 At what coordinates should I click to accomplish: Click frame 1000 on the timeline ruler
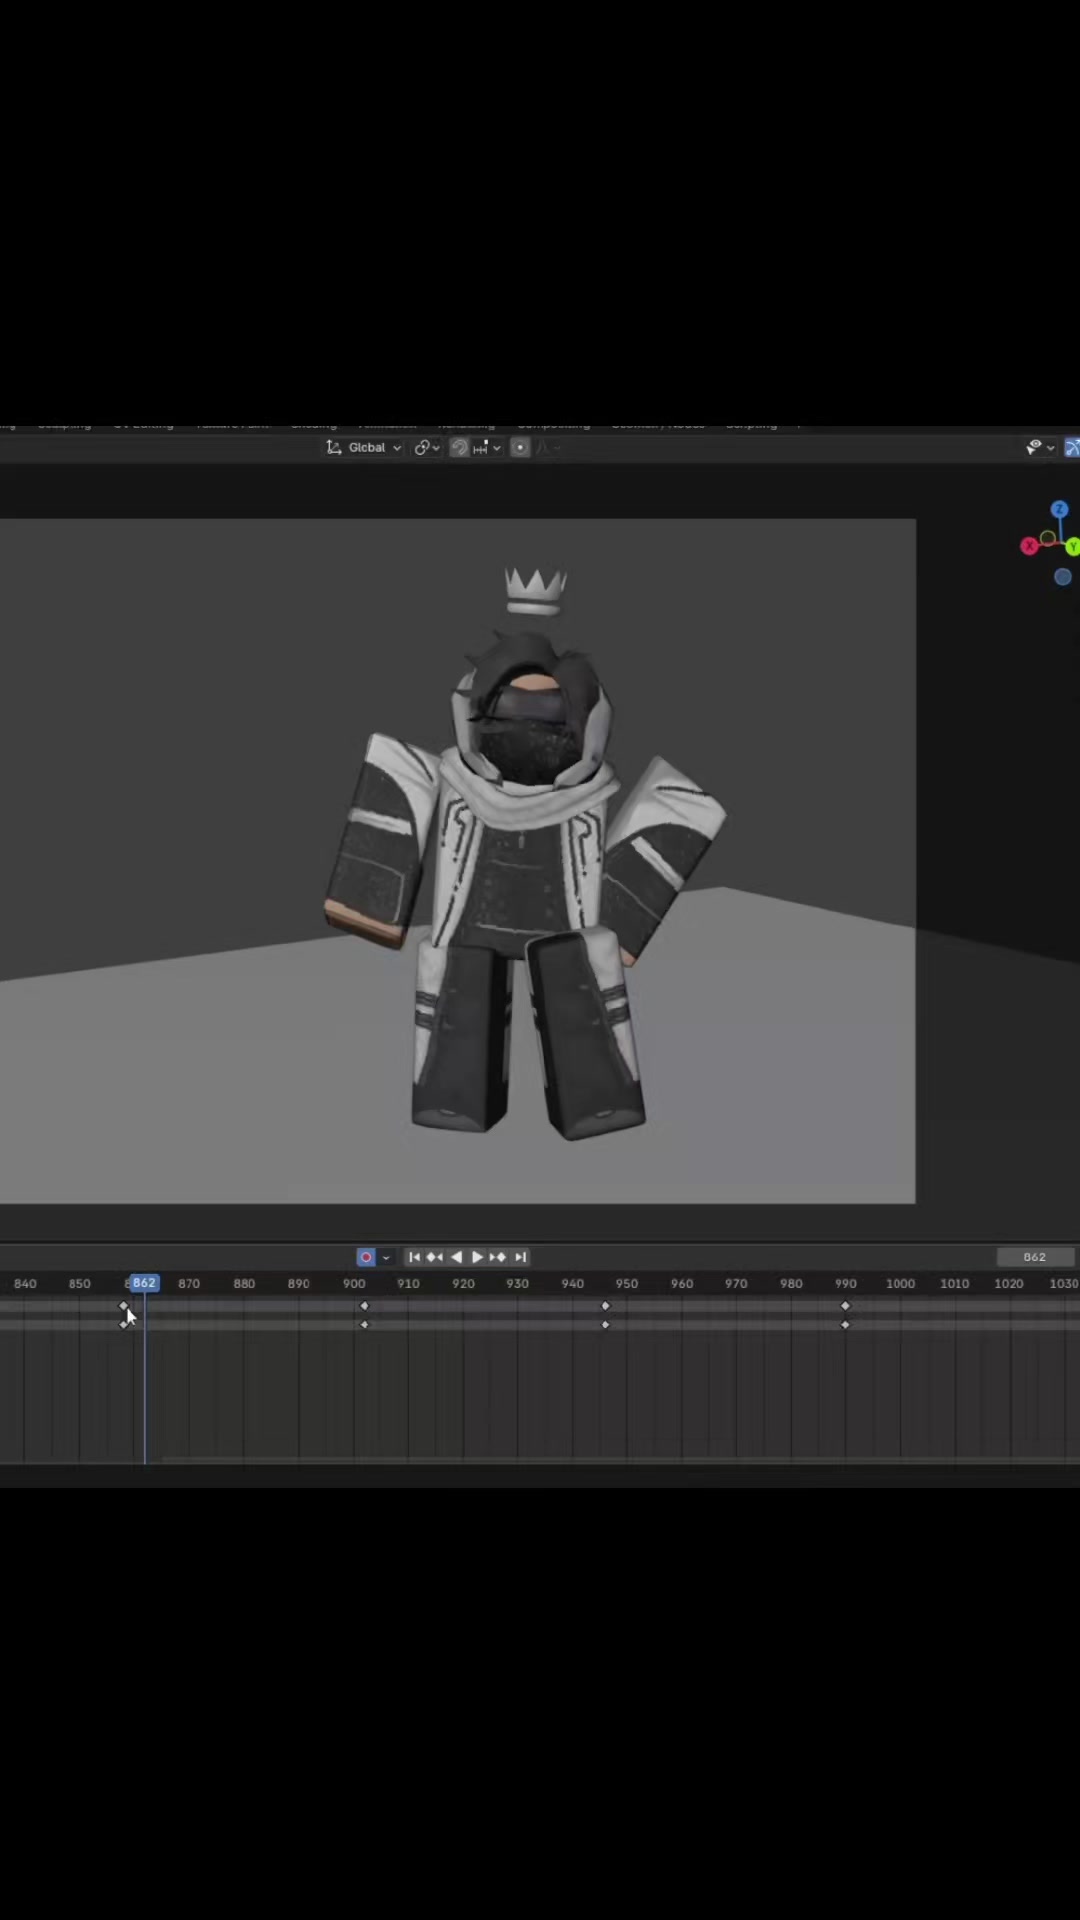[900, 1283]
